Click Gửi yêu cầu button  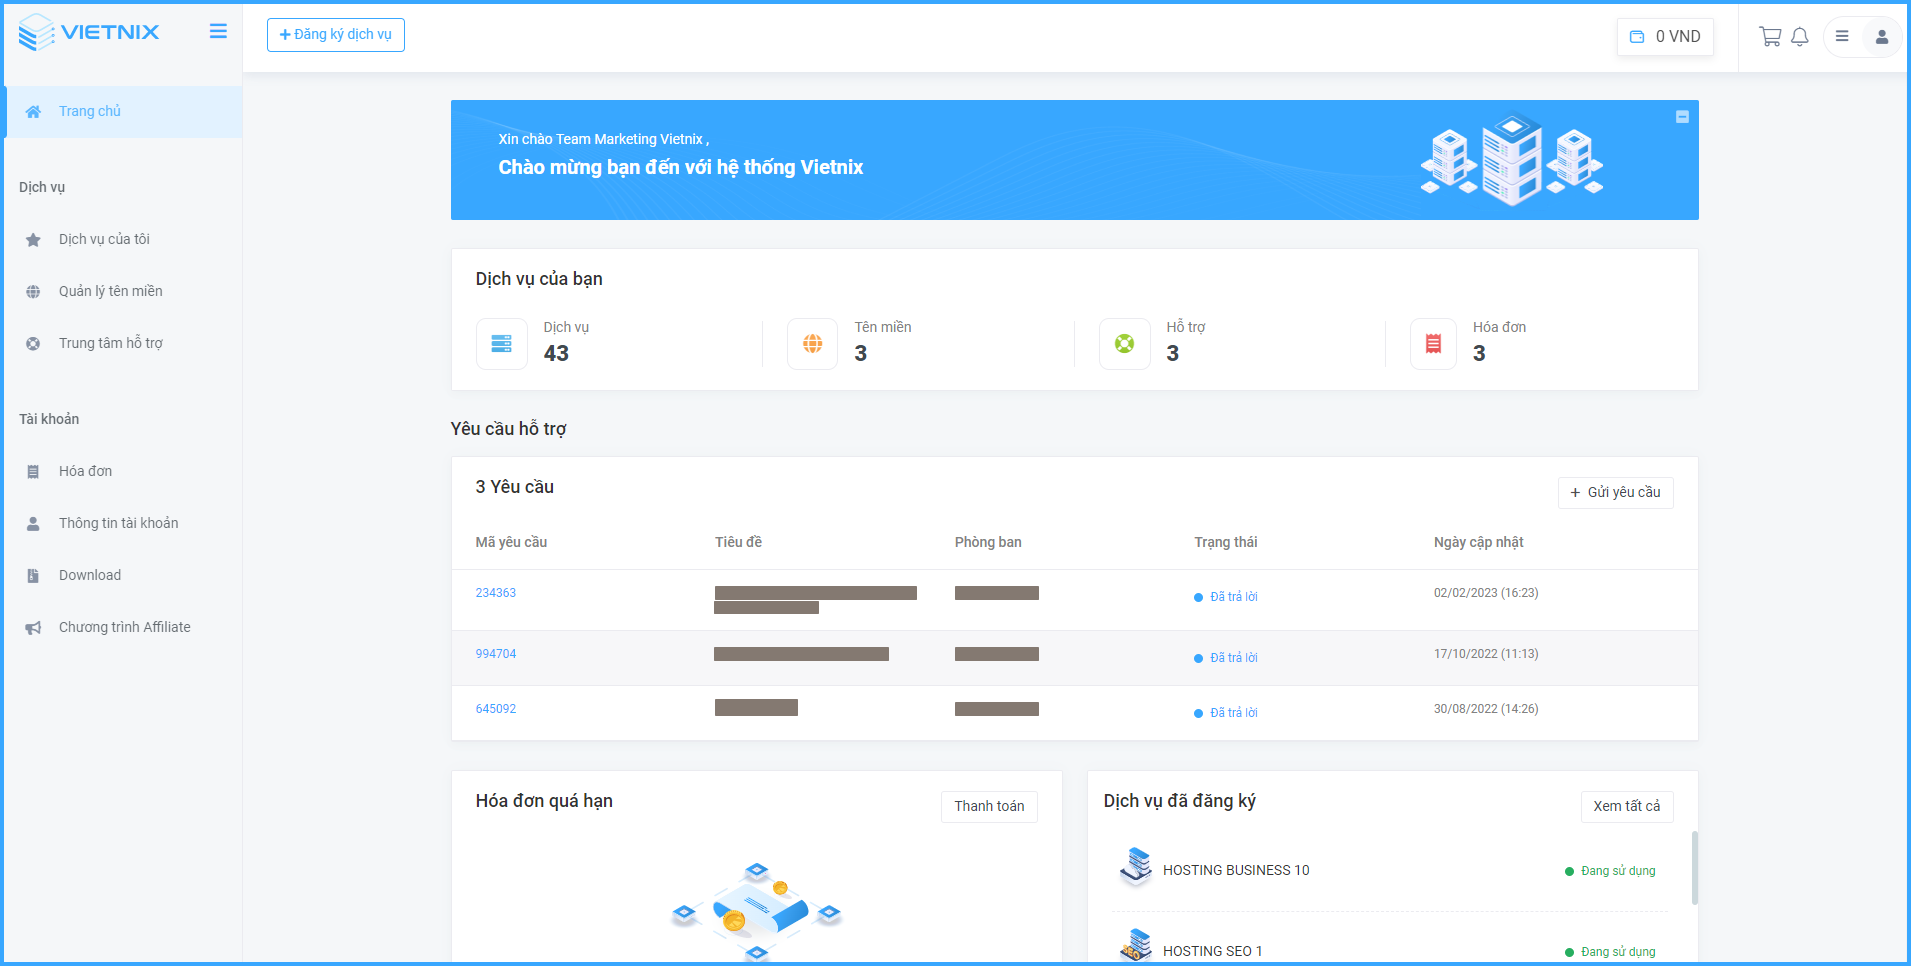1615,492
